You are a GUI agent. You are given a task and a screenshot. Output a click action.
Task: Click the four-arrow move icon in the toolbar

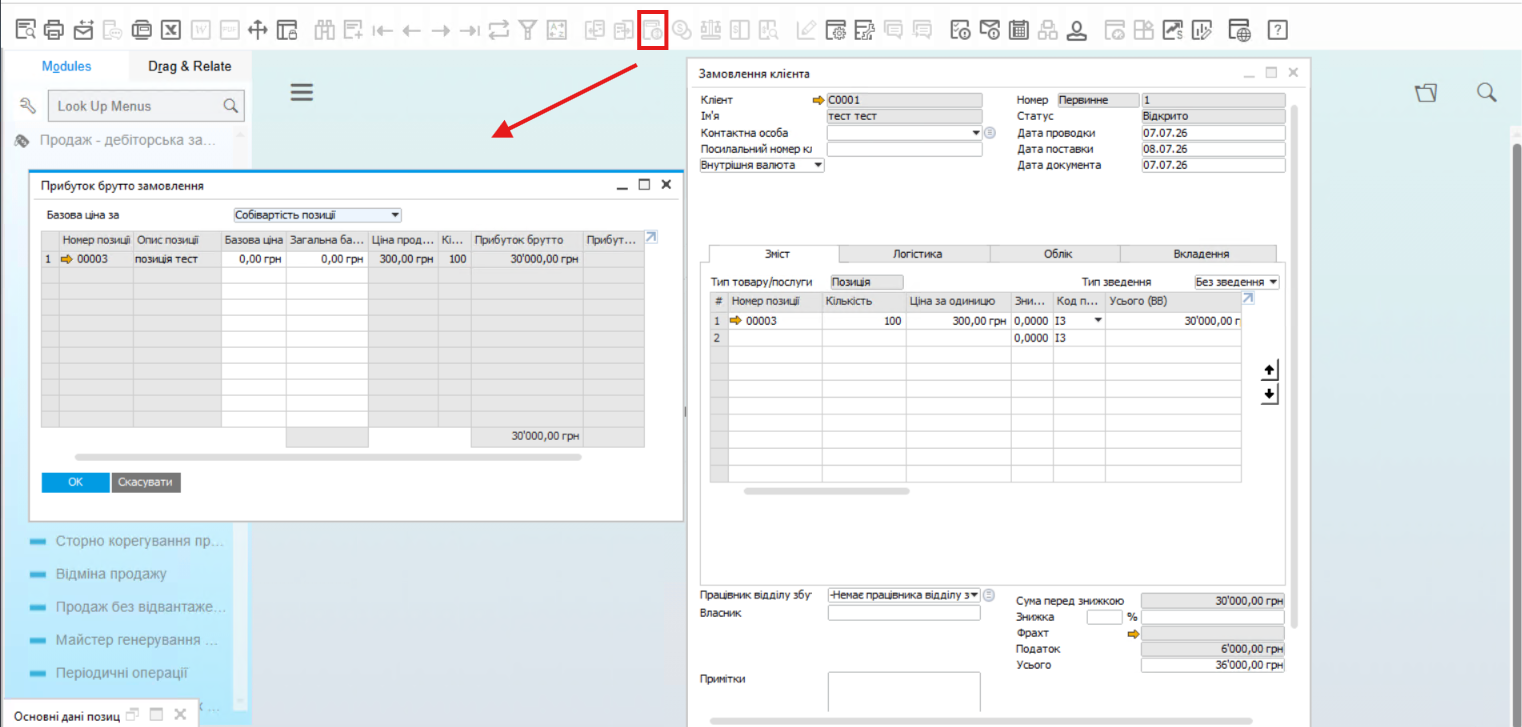coord(258,30)
